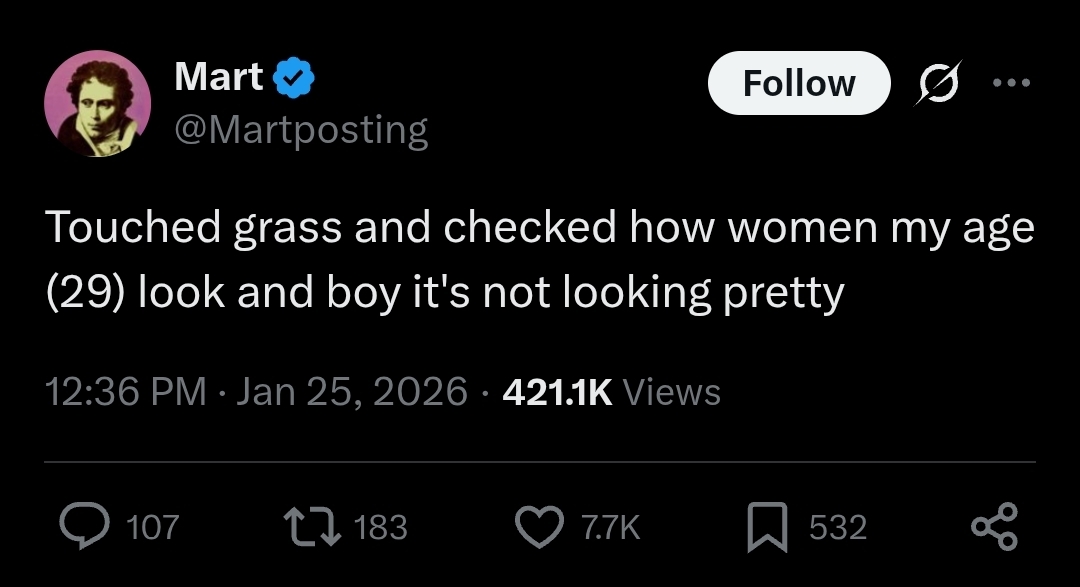
Task: Click the 7.7K likes count
Action: [x=611, y=527]
